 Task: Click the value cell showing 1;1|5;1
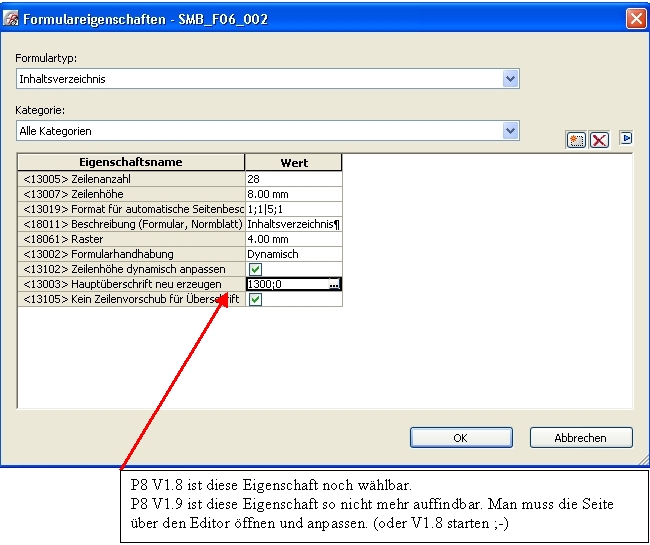coord(293,209)
